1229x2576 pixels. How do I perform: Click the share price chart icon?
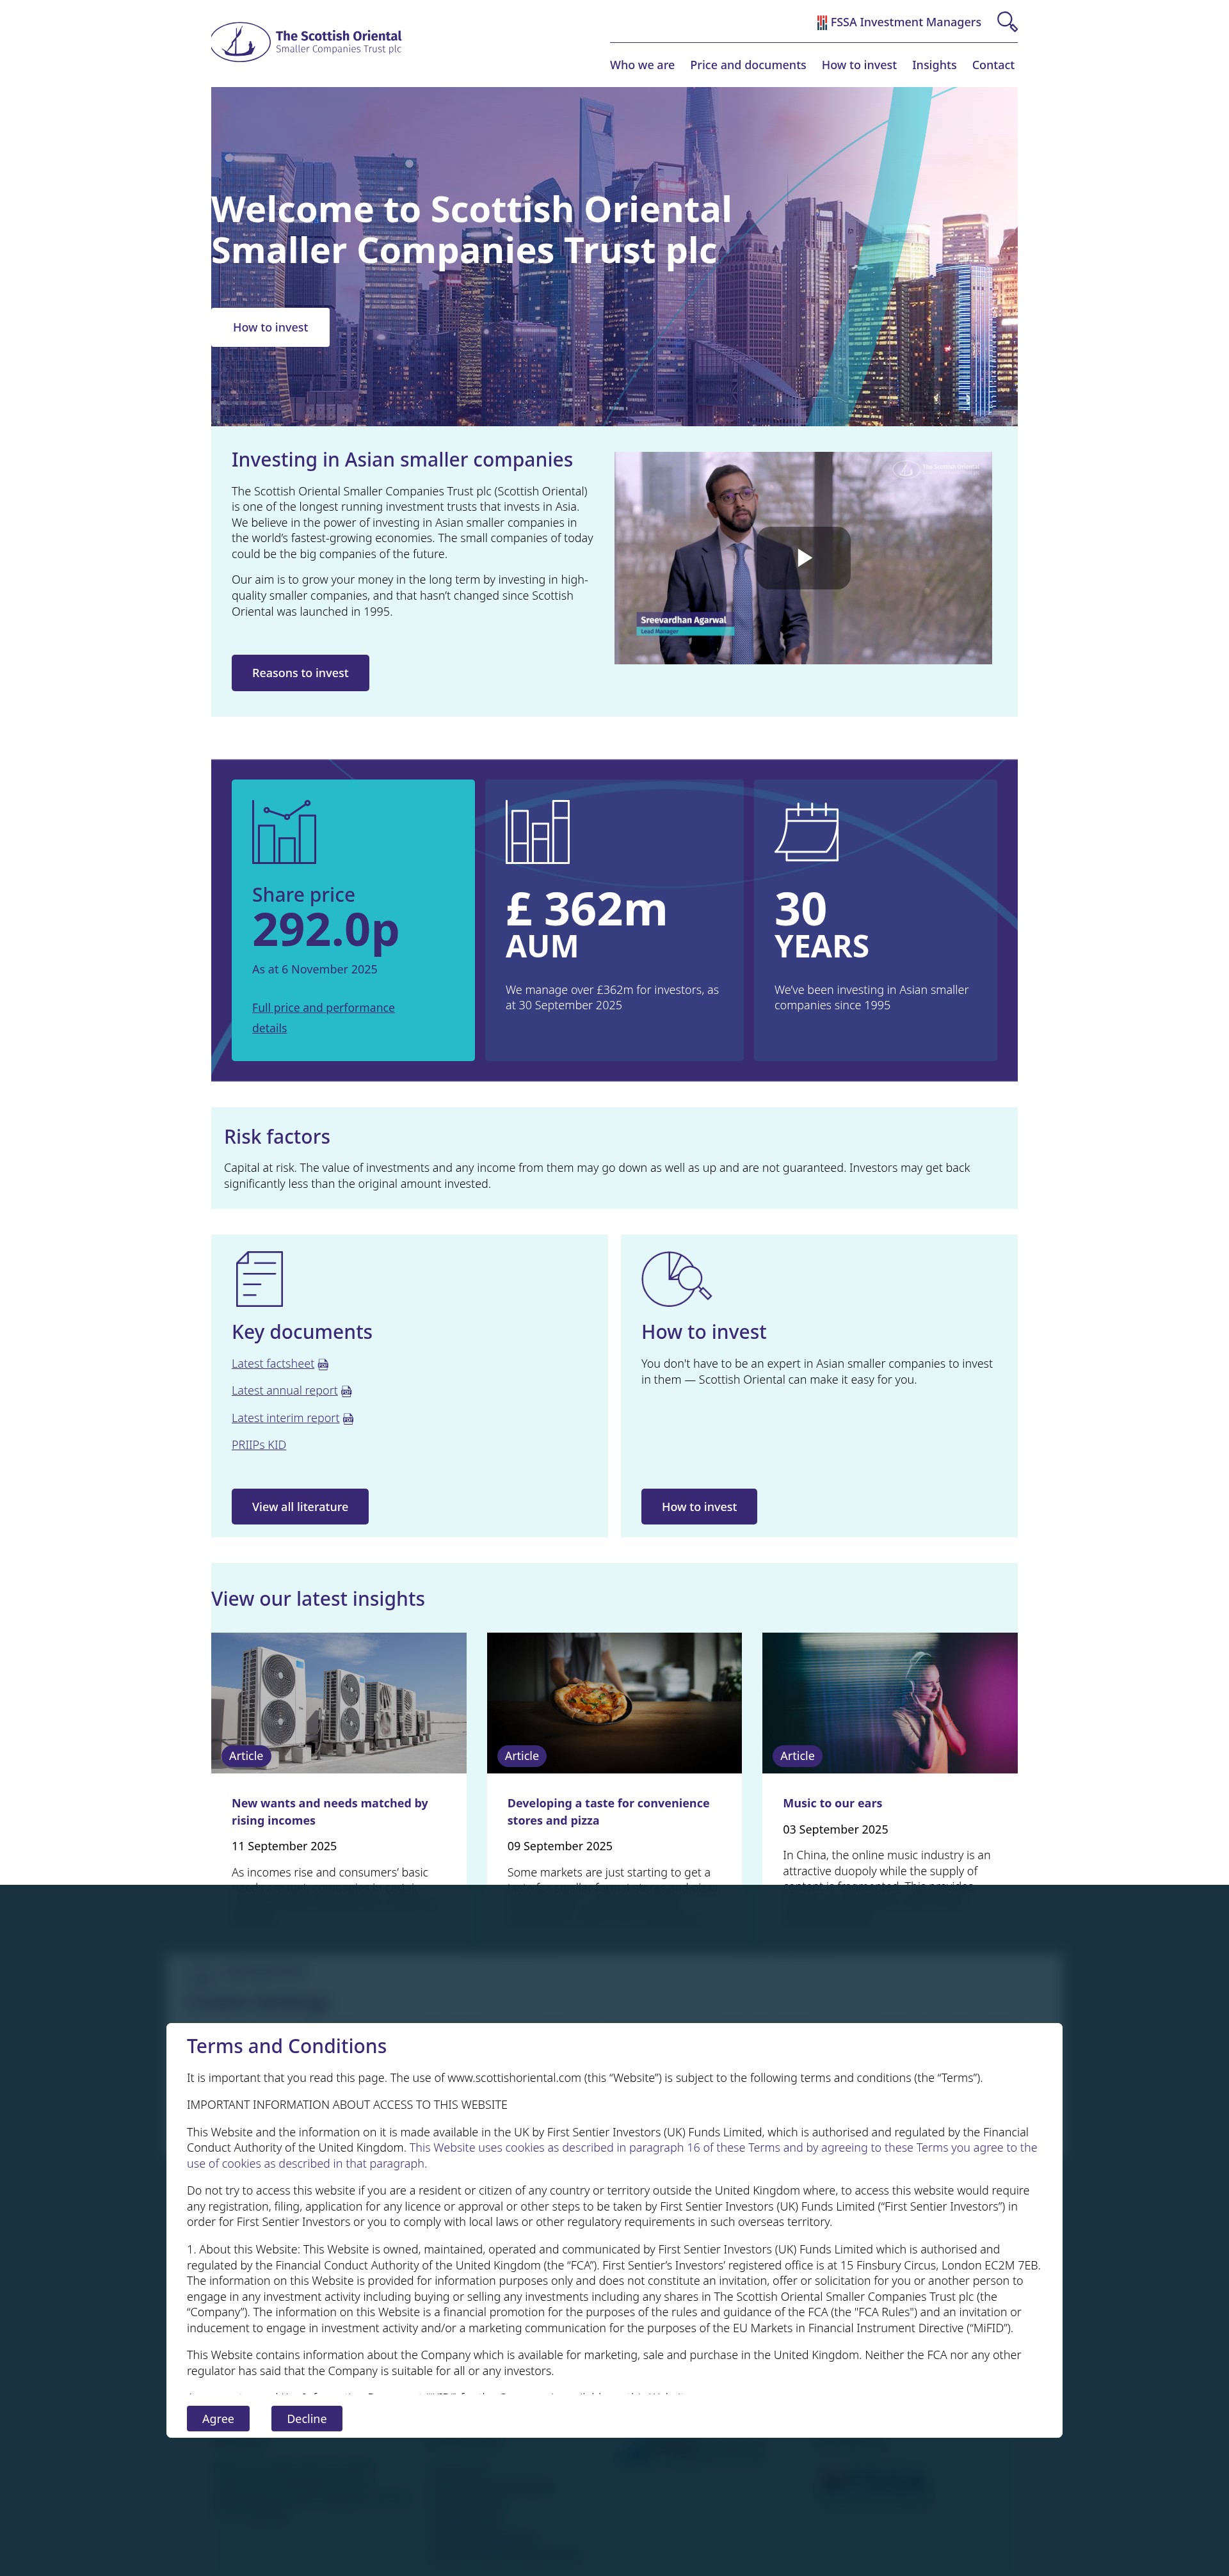[x=284, y=831]
